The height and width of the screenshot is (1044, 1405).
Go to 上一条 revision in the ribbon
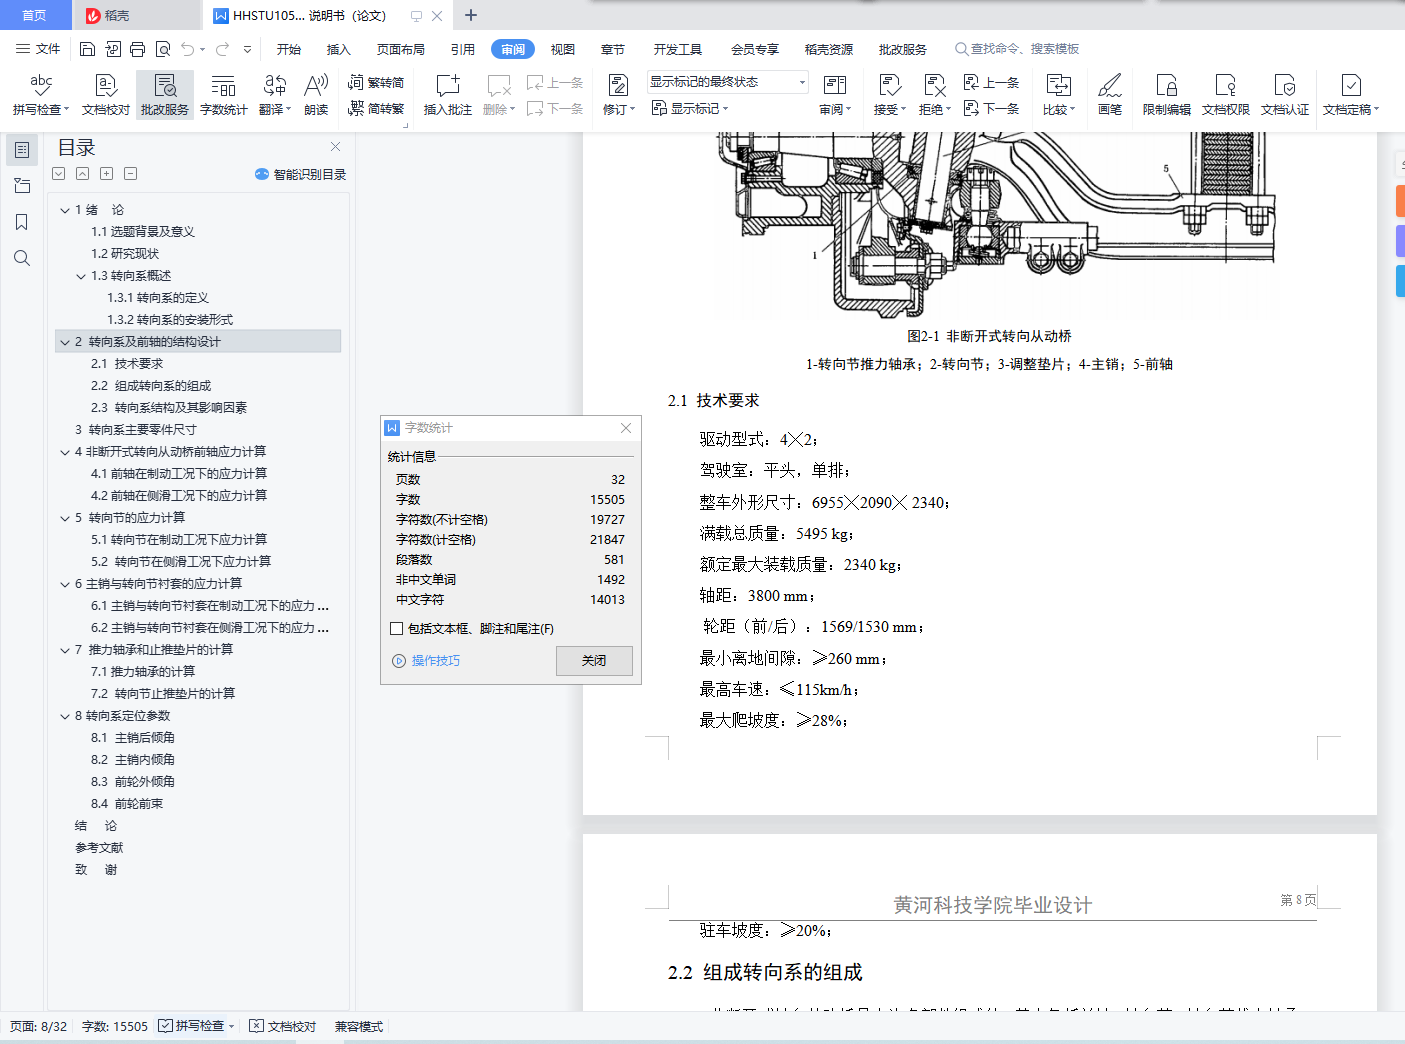(991, 83)
